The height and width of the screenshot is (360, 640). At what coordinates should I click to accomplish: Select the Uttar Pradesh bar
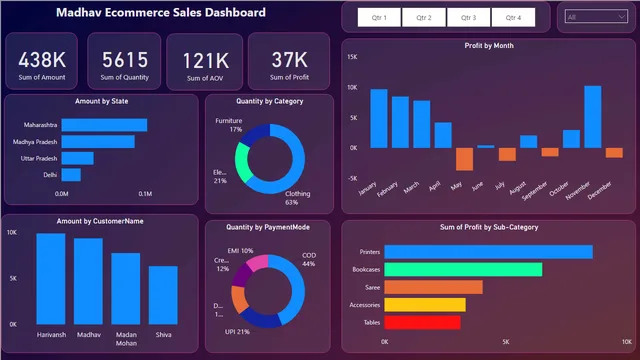[78, 158]
